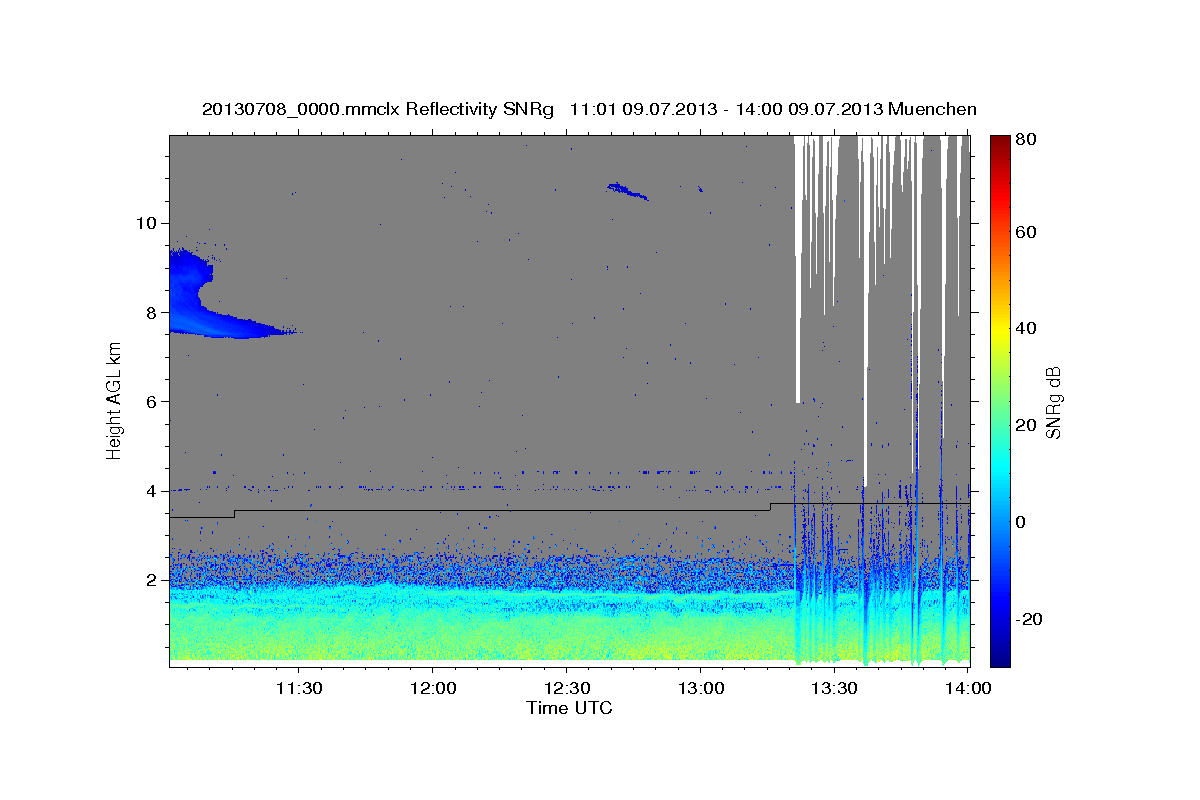Screen dimensions: 1200x800
Task: Click the colorbar value 60
Action: click(x=1025, y=232)
